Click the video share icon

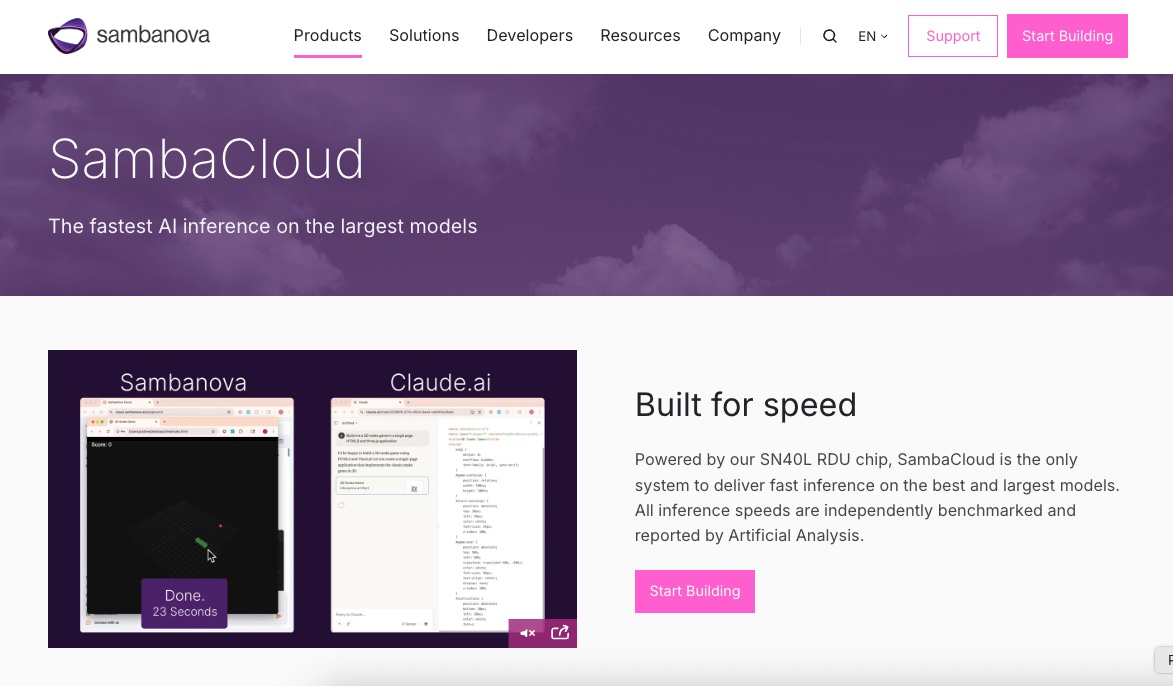tap(560, 633)
